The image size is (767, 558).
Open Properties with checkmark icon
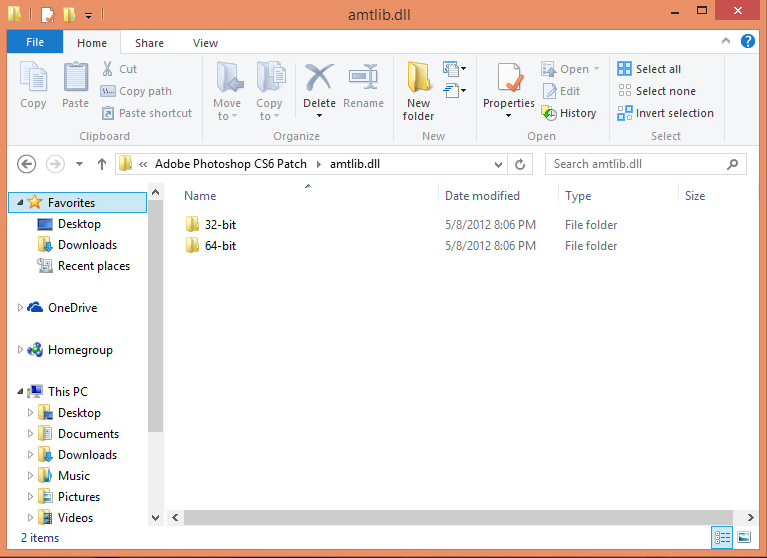point(509,77)
